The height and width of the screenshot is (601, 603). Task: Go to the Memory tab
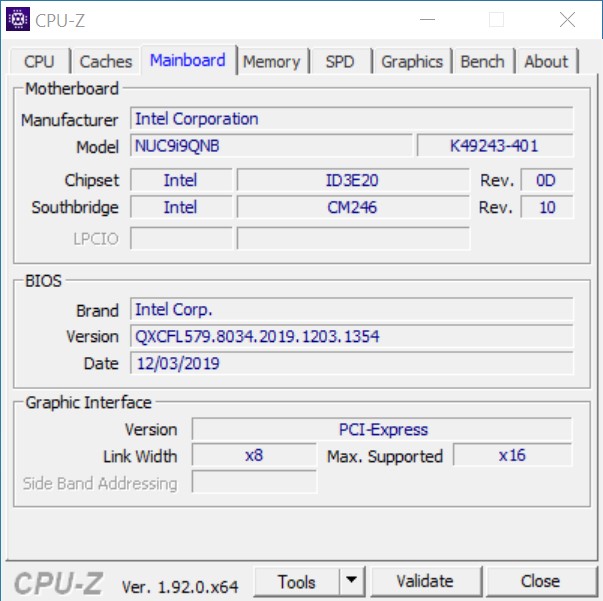click(272, 61)
